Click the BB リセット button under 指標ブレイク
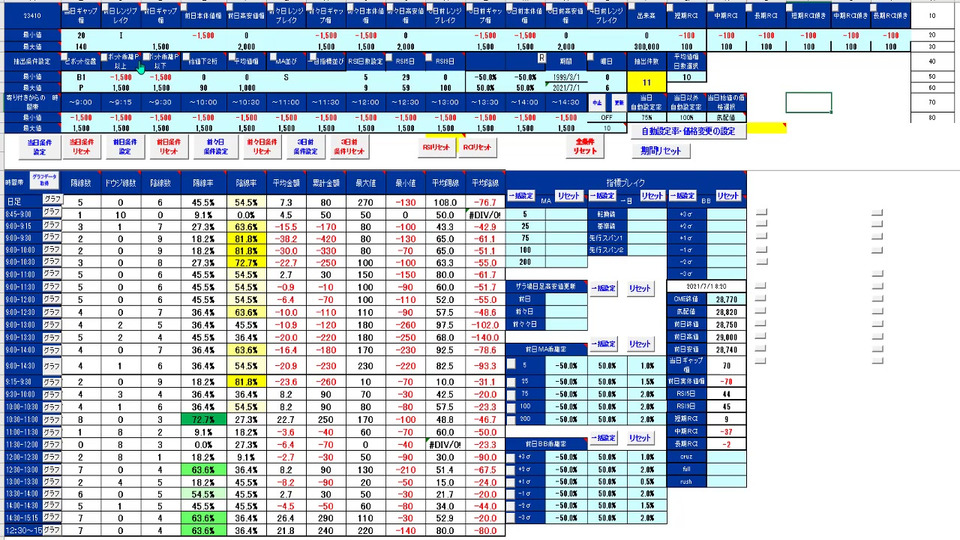 click(x=728, y=196)
